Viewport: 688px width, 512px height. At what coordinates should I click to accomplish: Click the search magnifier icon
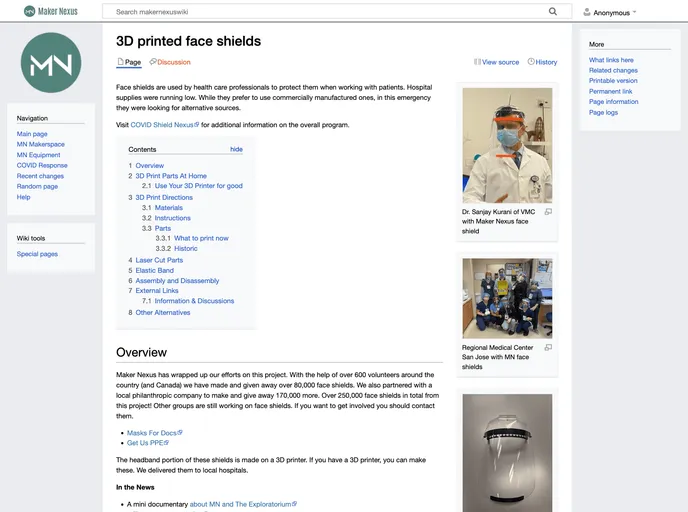[553, 11]
